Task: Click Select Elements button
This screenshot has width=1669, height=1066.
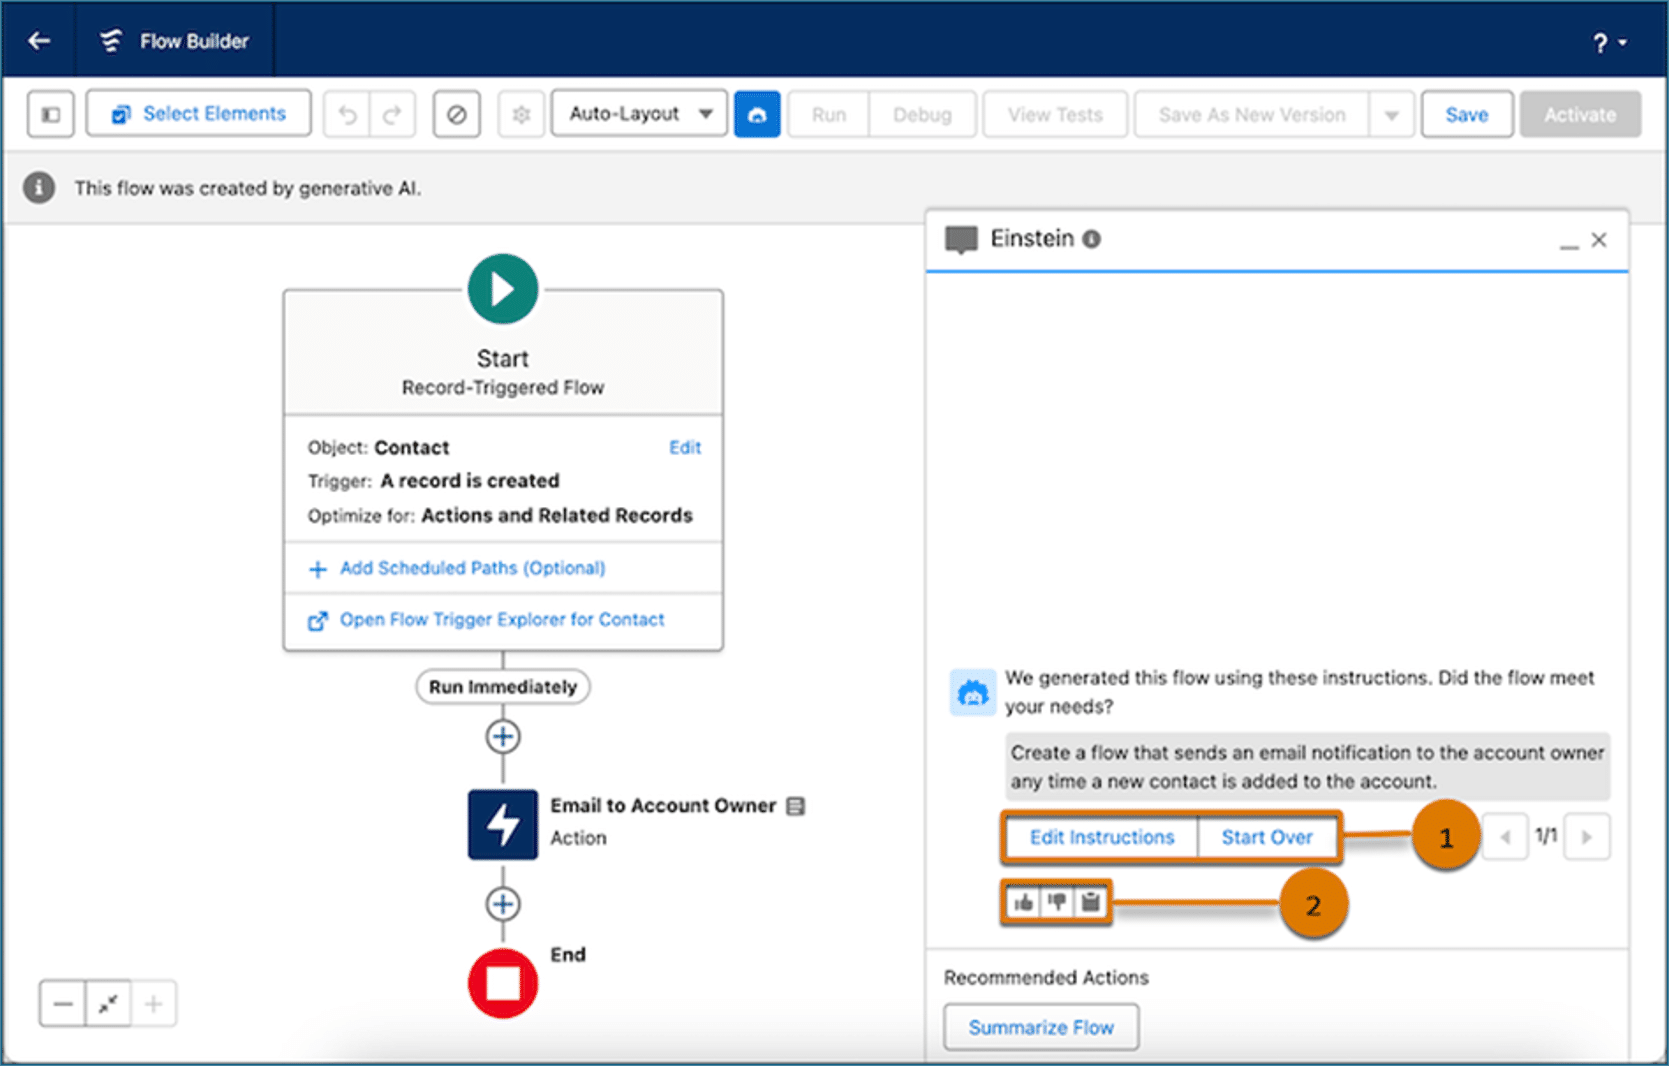Action: pyautogui.click(x=199, y=114)
